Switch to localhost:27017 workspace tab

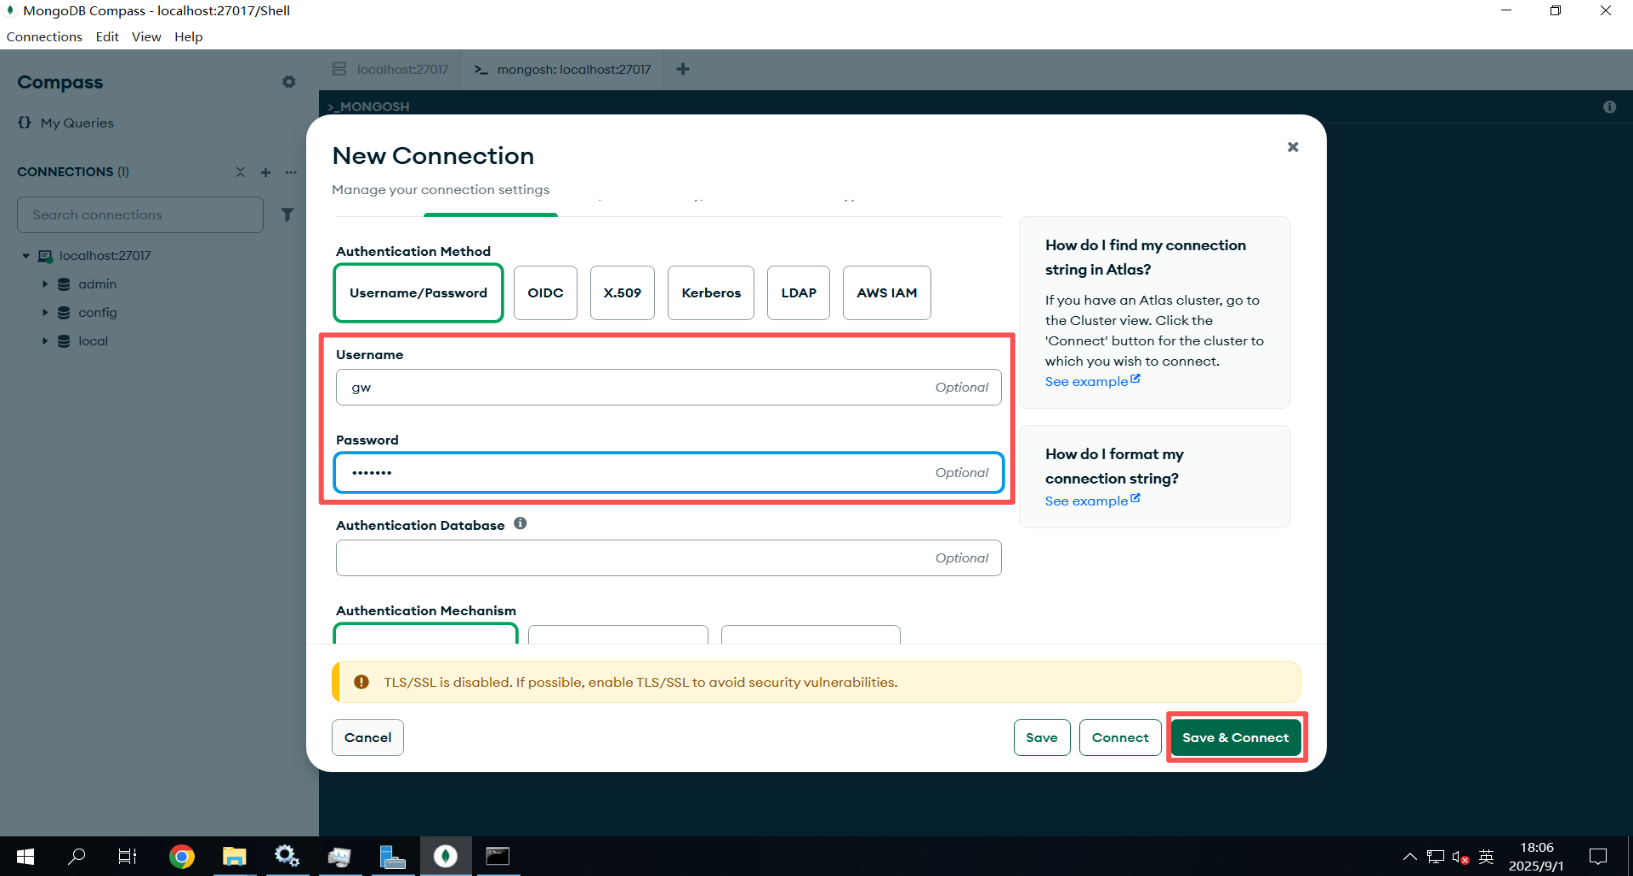[x=391, y=70]
